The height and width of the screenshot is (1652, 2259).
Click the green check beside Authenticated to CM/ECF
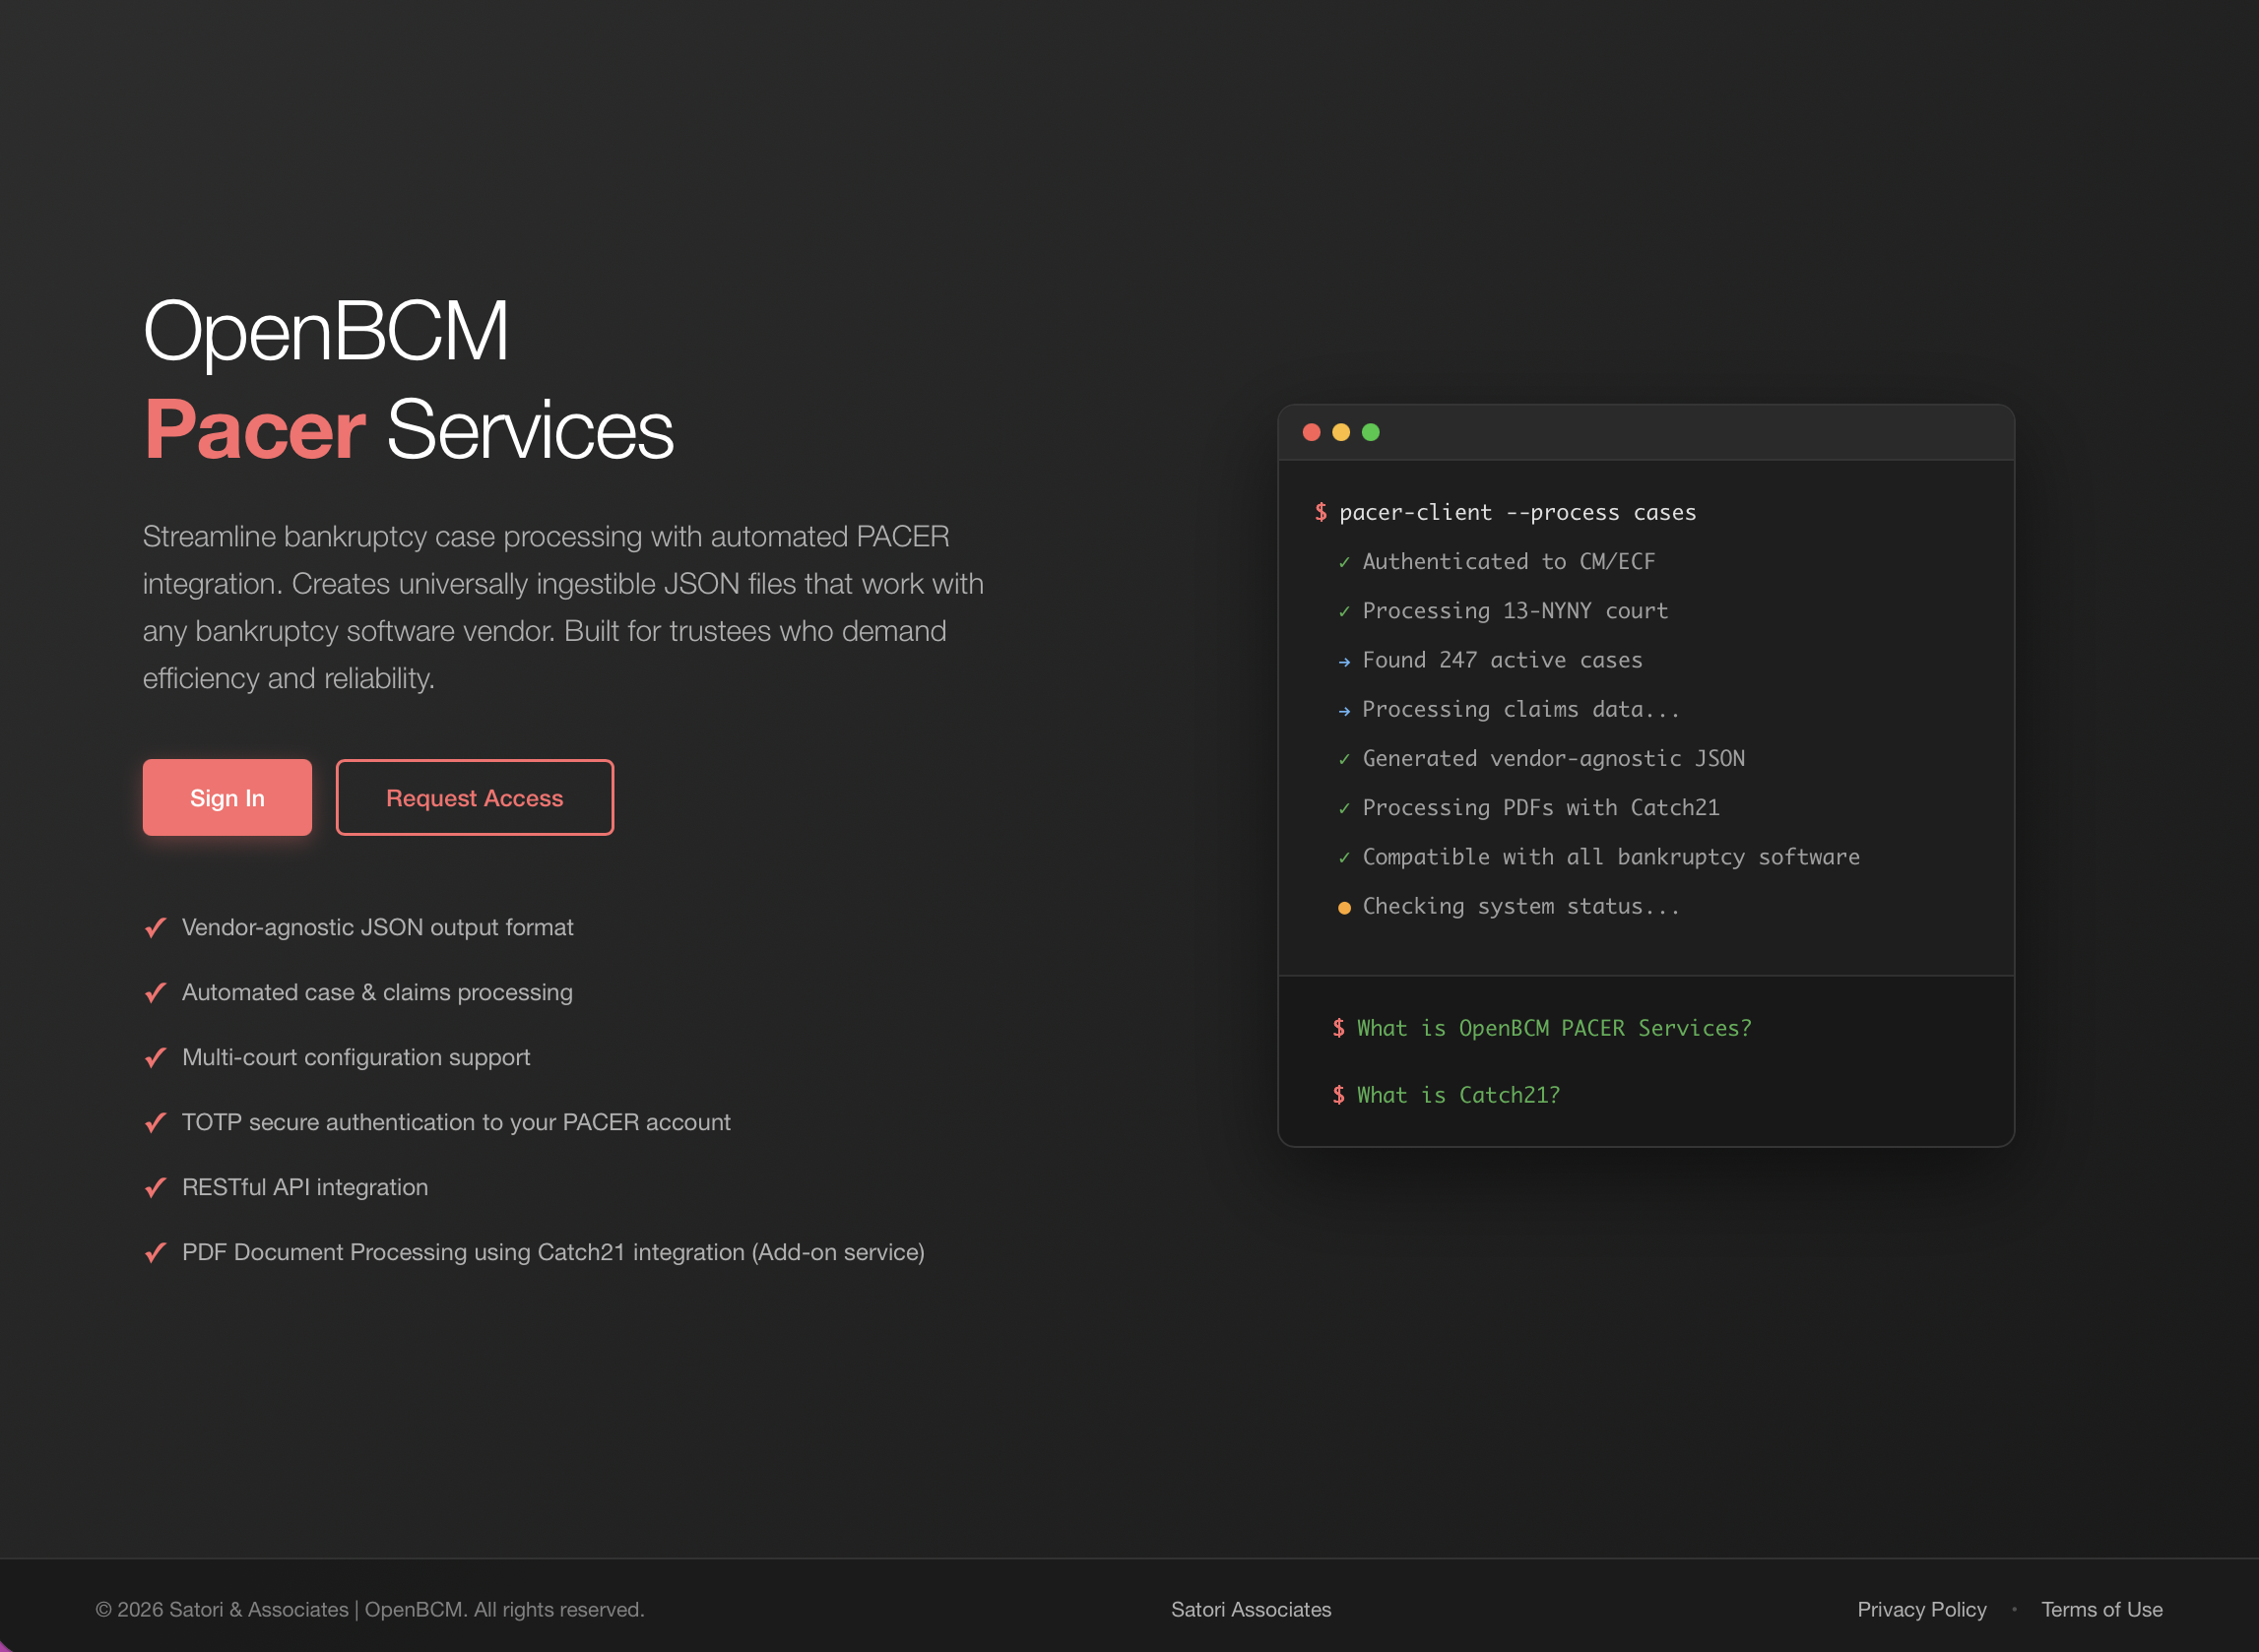1344,563
